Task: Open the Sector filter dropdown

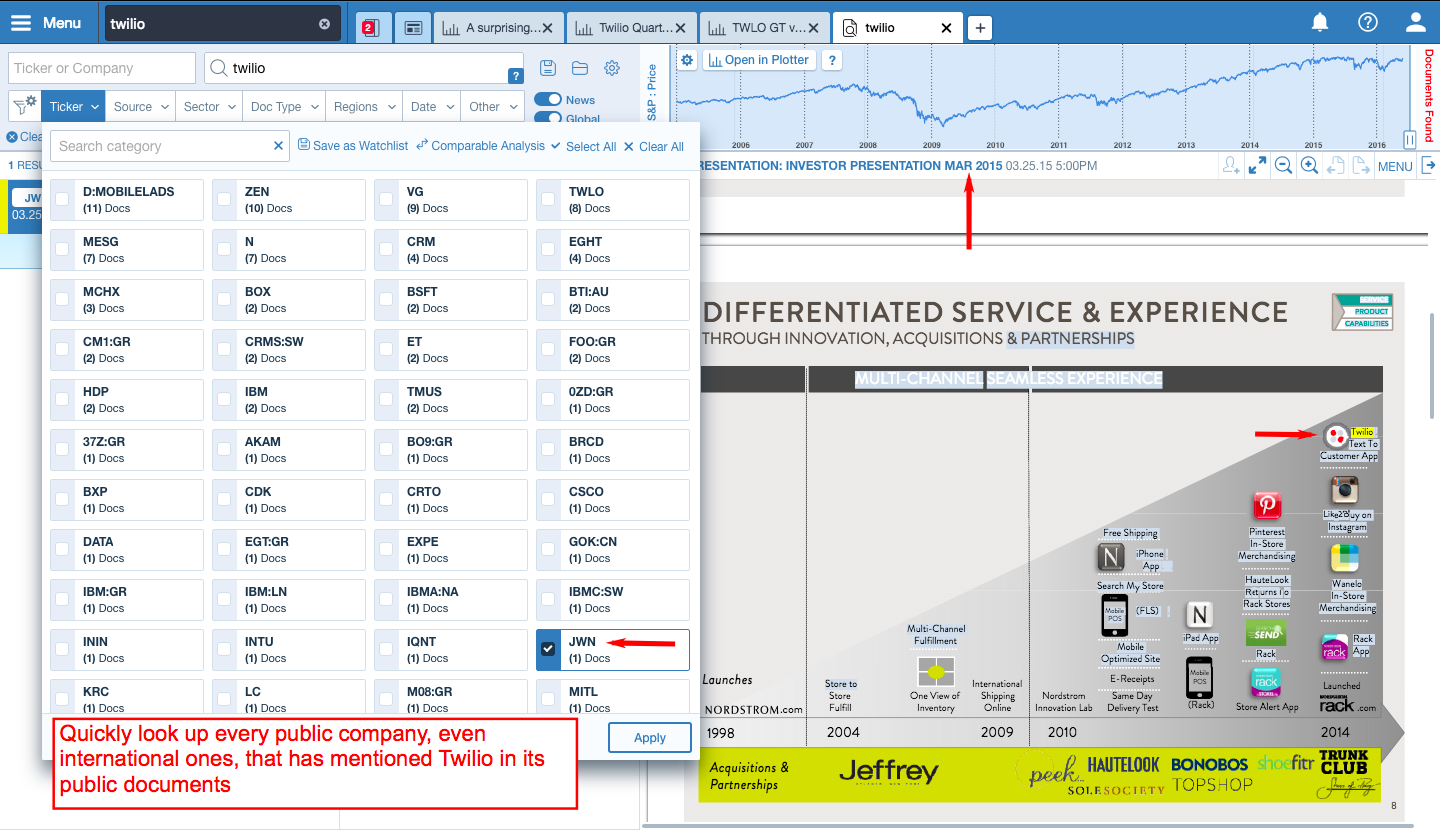Action: tap(209, 106)
